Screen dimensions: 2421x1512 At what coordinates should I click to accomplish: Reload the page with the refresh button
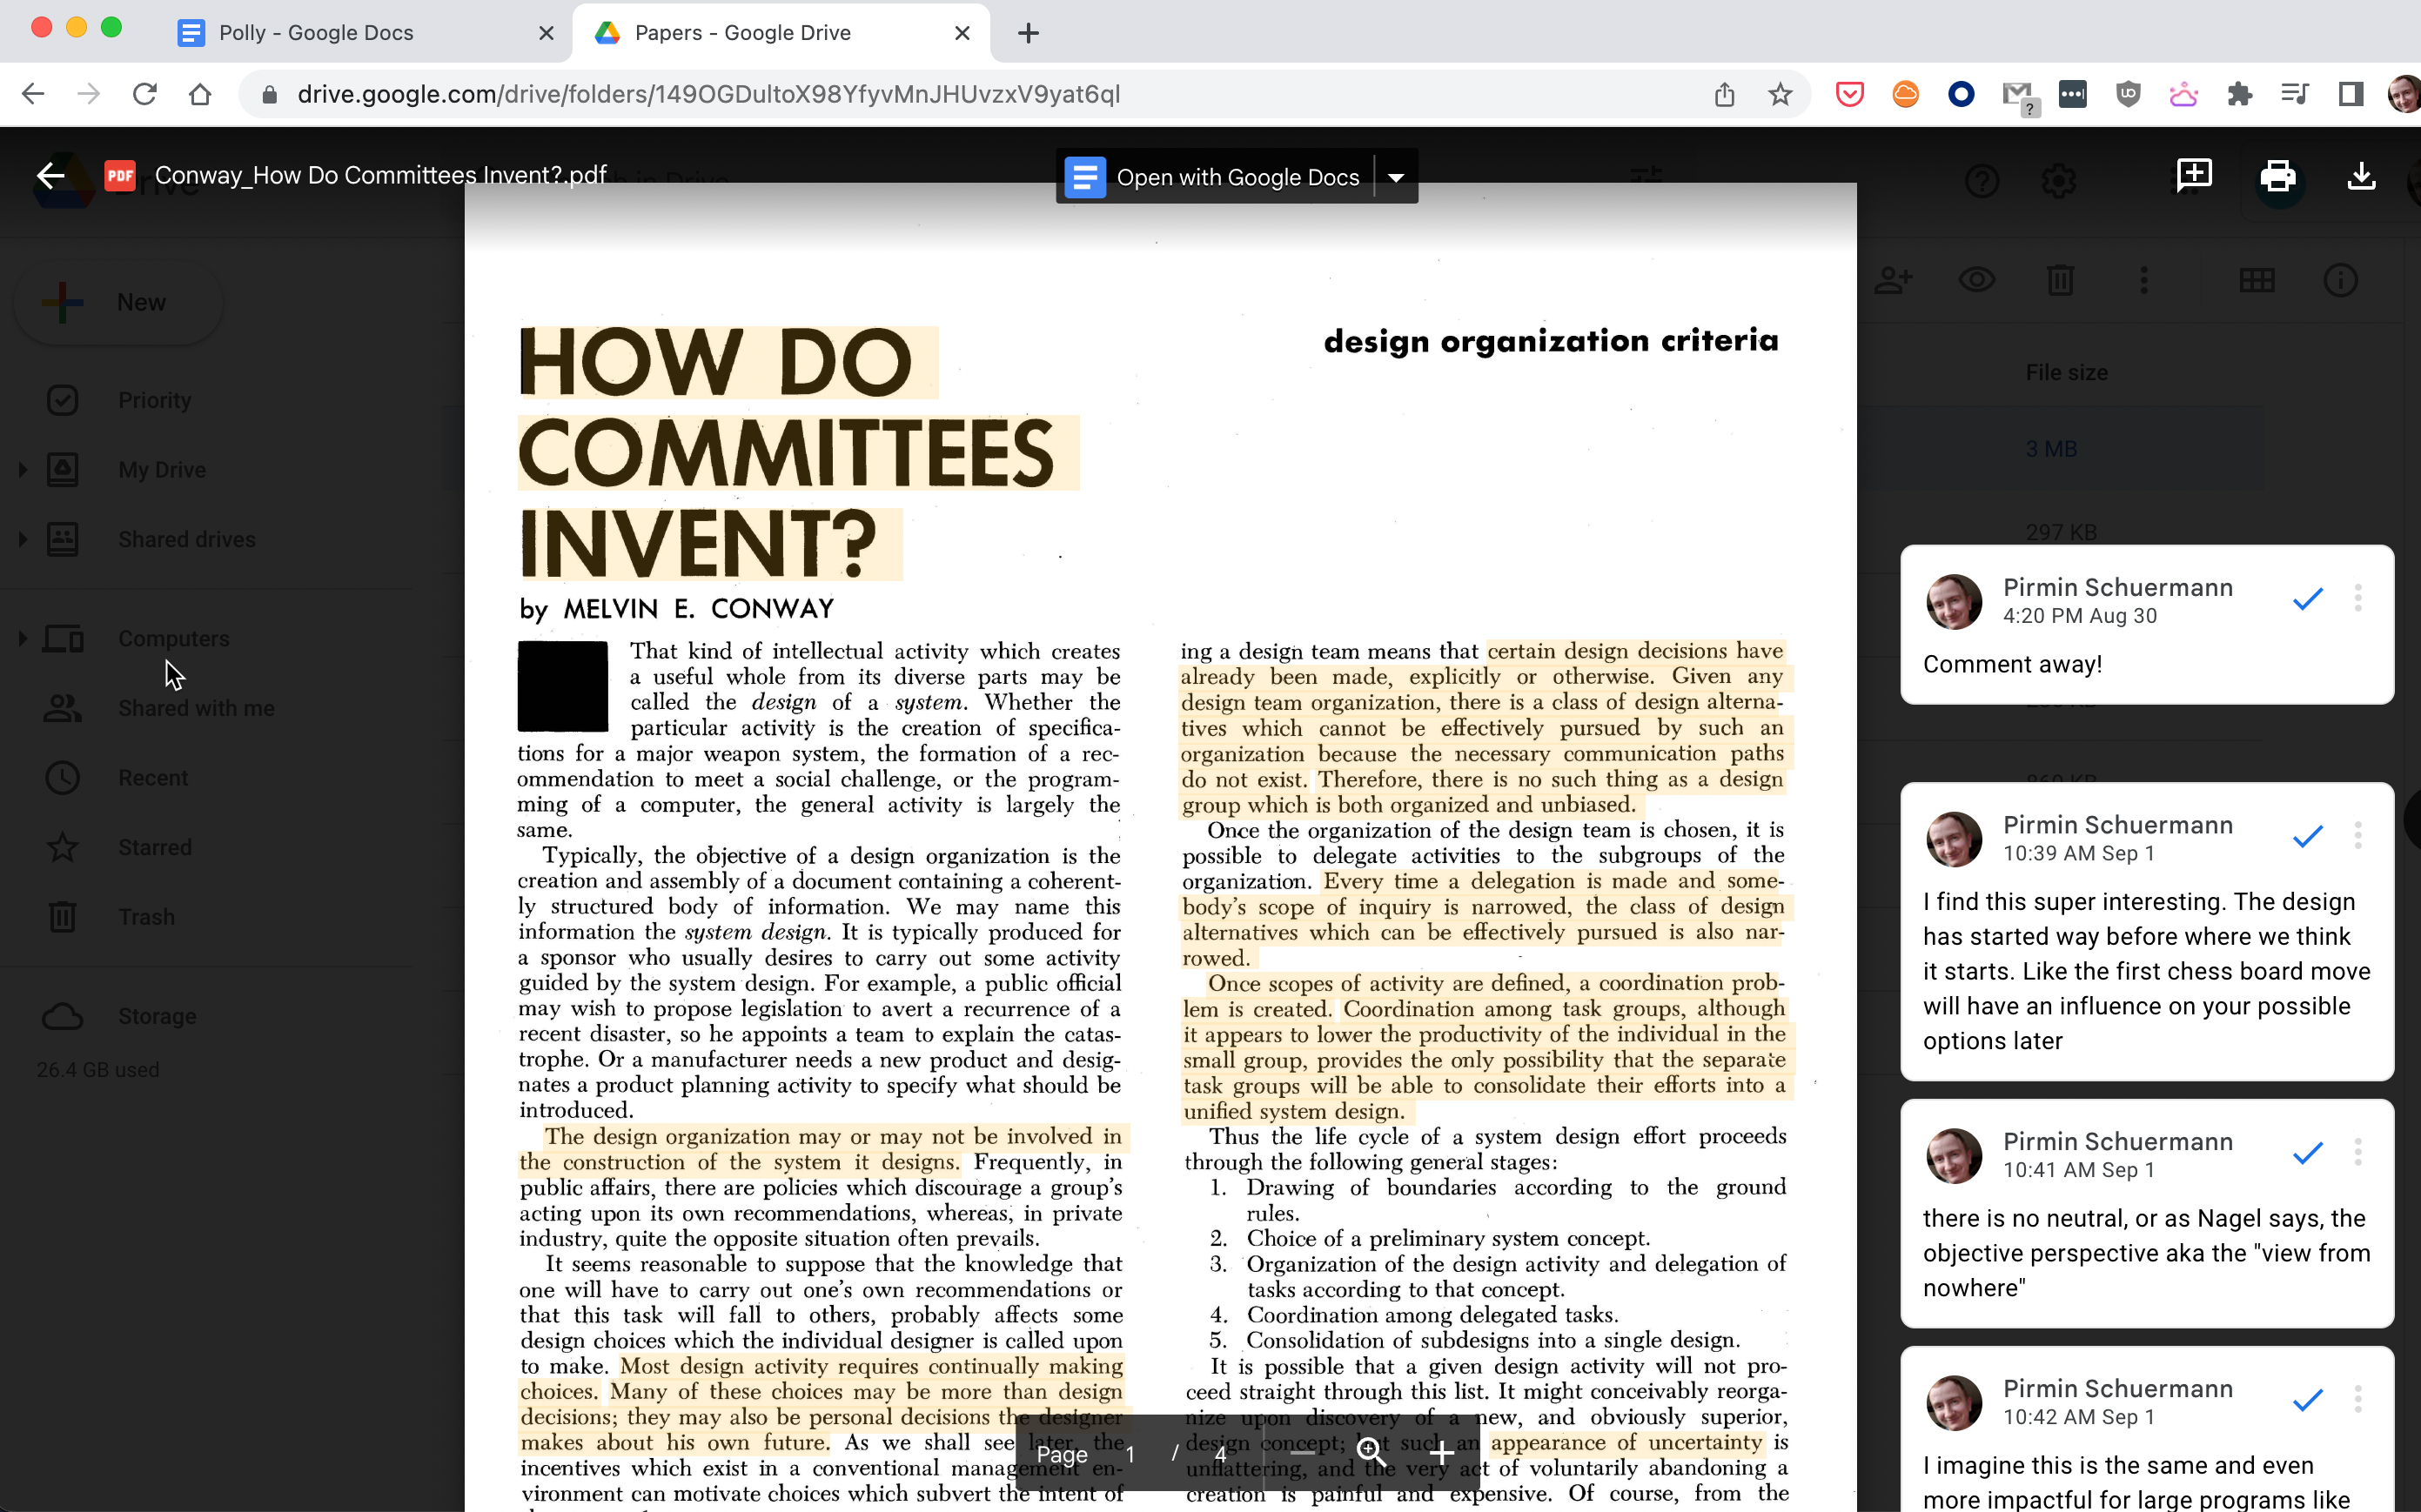coord(145,94)
